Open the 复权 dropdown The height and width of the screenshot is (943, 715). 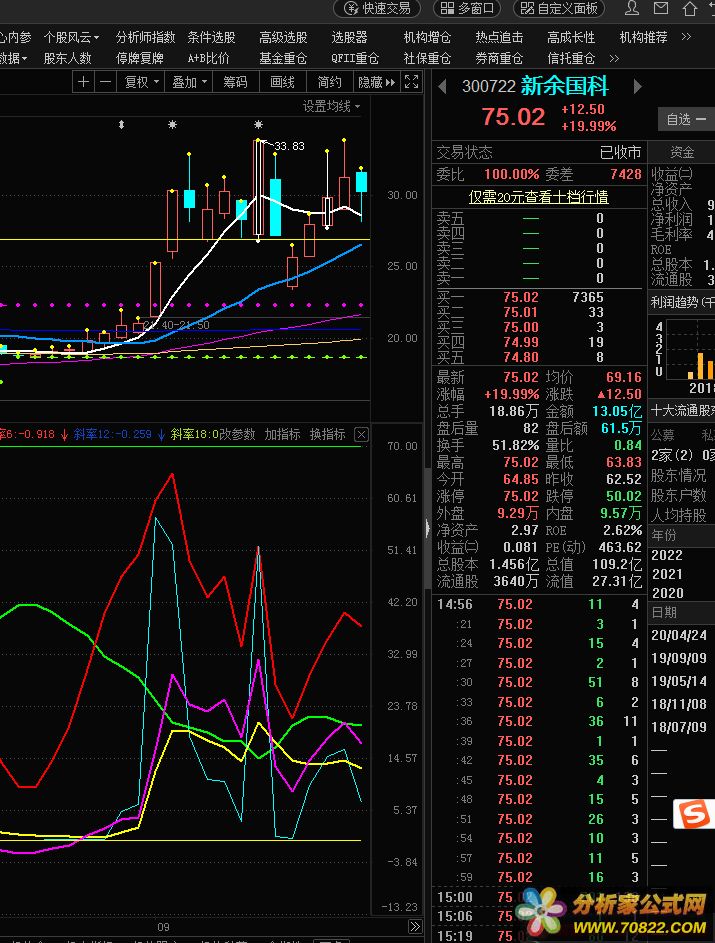[141, 82]
